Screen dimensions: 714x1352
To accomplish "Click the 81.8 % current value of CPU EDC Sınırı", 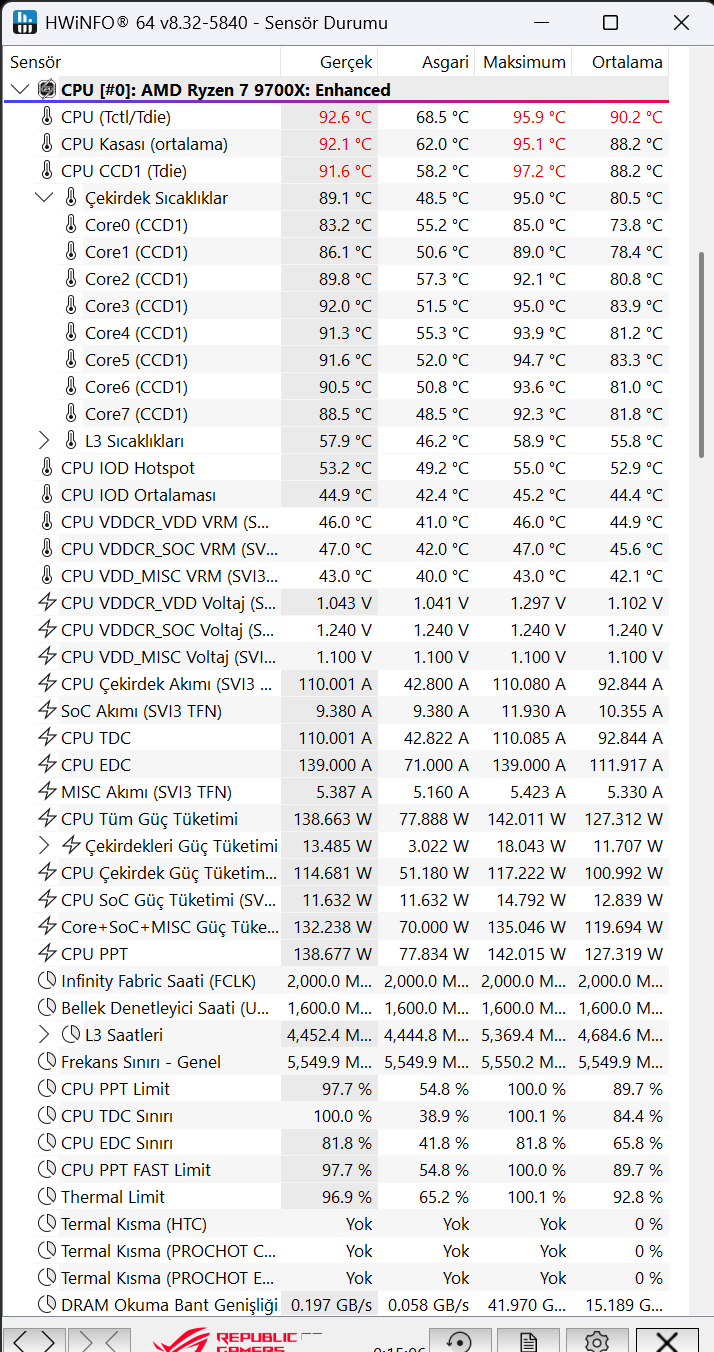I will point(348,1143).
